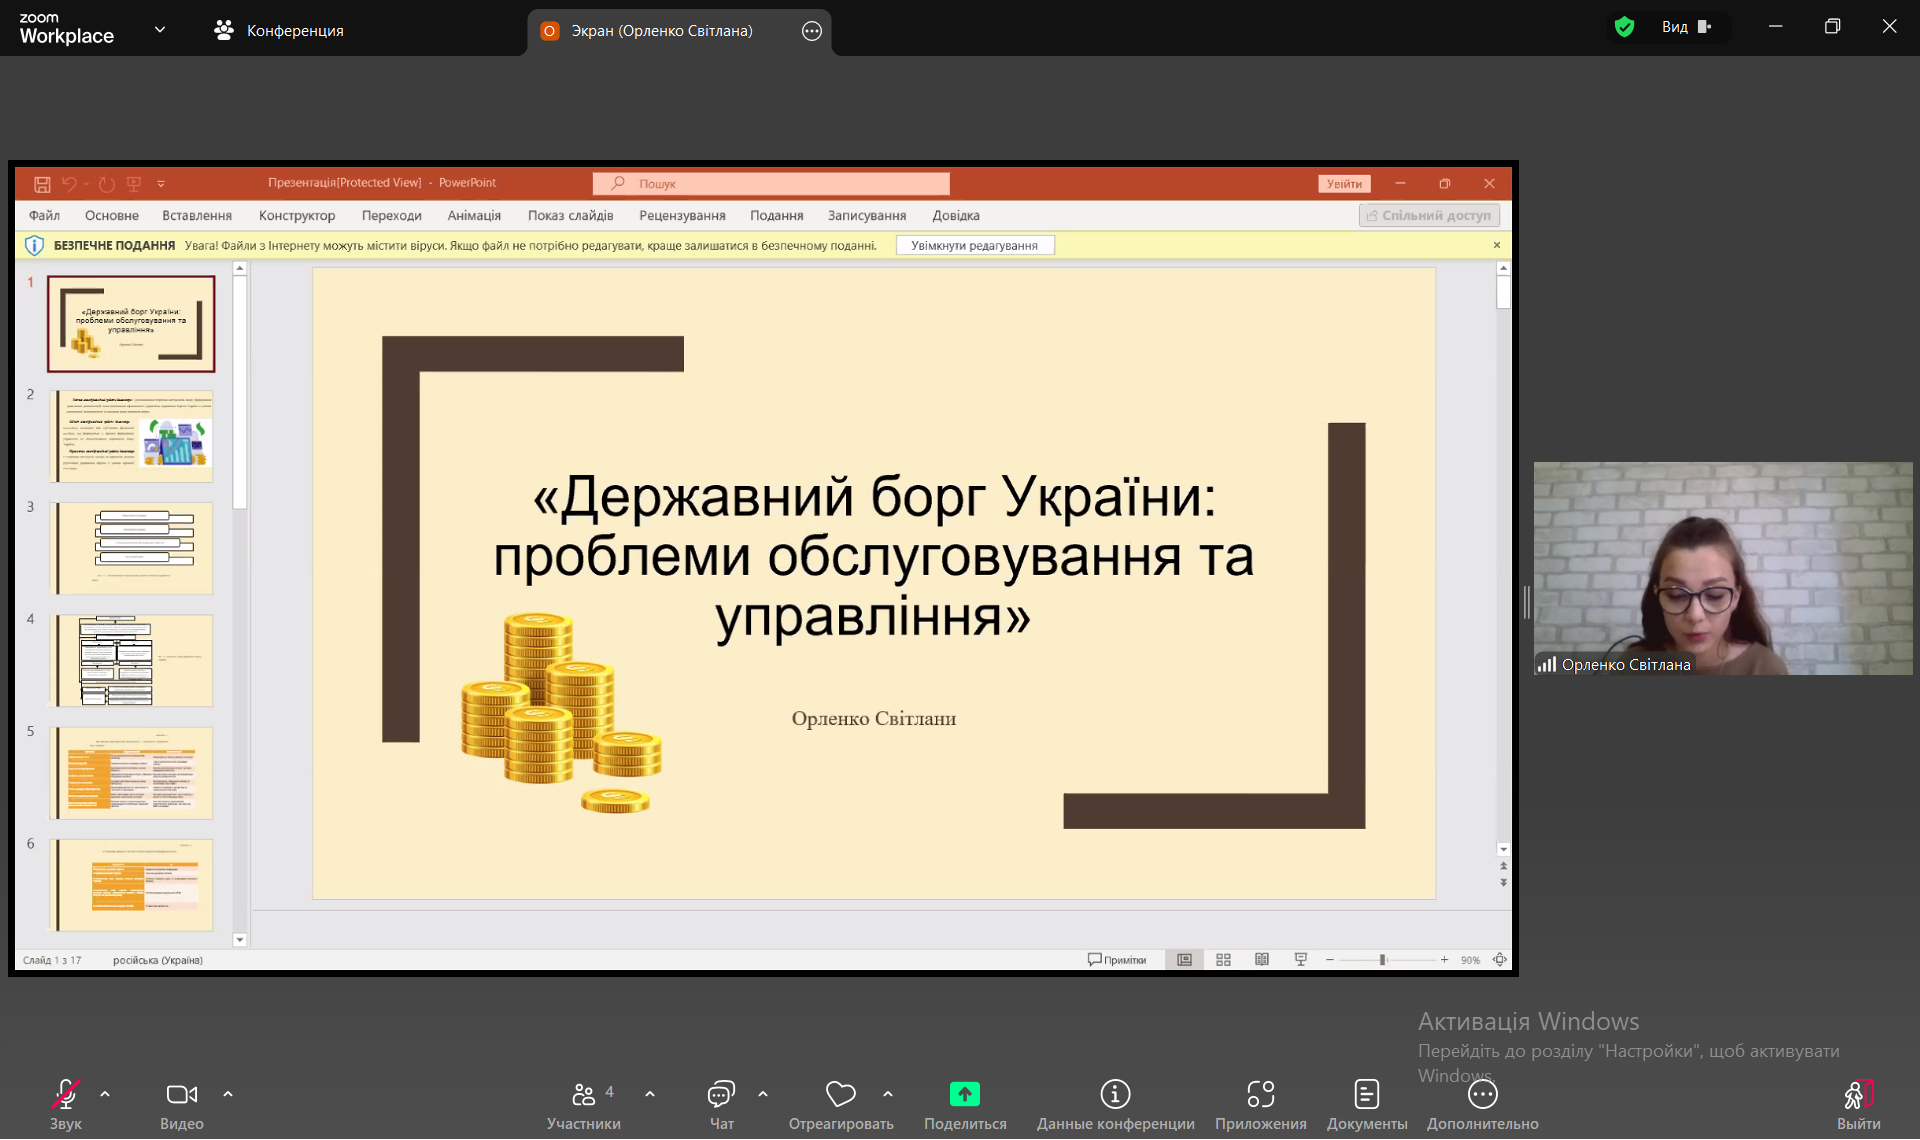
Task: Turn on camera via the Видео button
Action: pos(181,1095)
